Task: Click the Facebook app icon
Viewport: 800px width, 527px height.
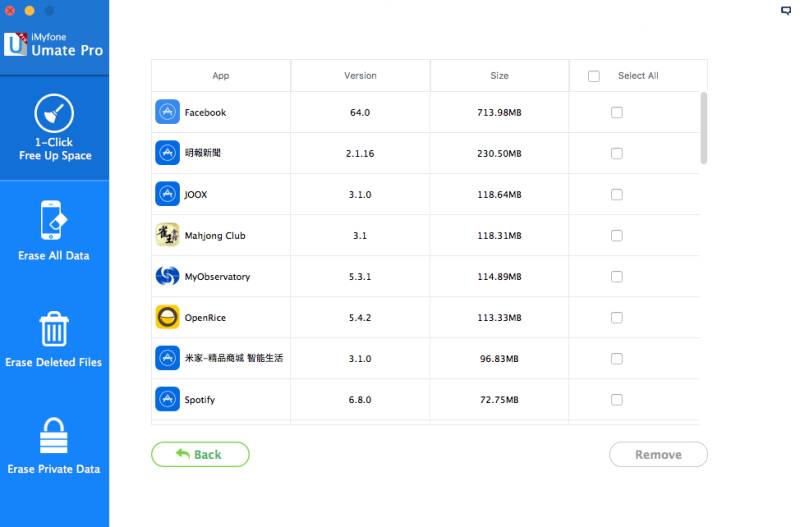Action: click(167, 112)
